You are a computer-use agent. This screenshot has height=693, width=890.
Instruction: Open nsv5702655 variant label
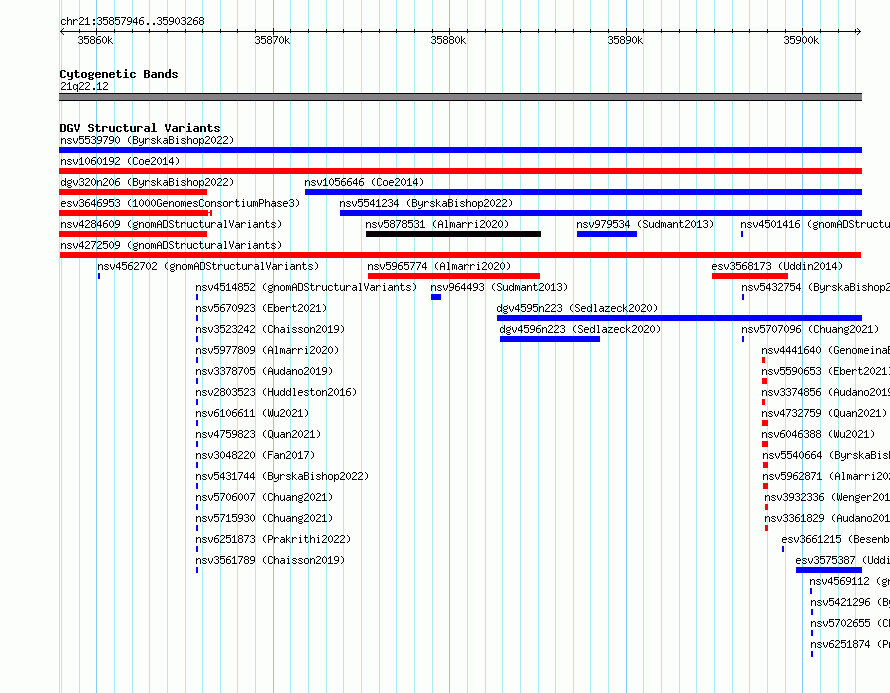850,623
